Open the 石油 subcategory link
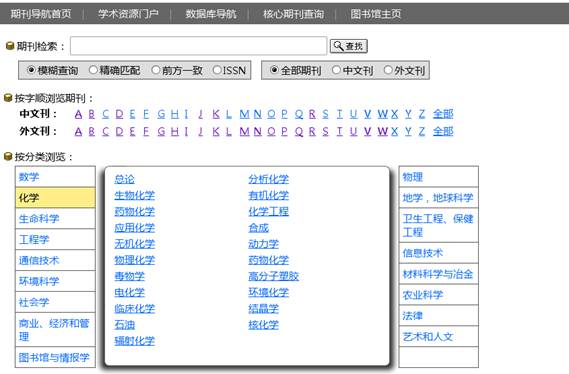This screenshot has width=569, height=374. pos(124,325)
